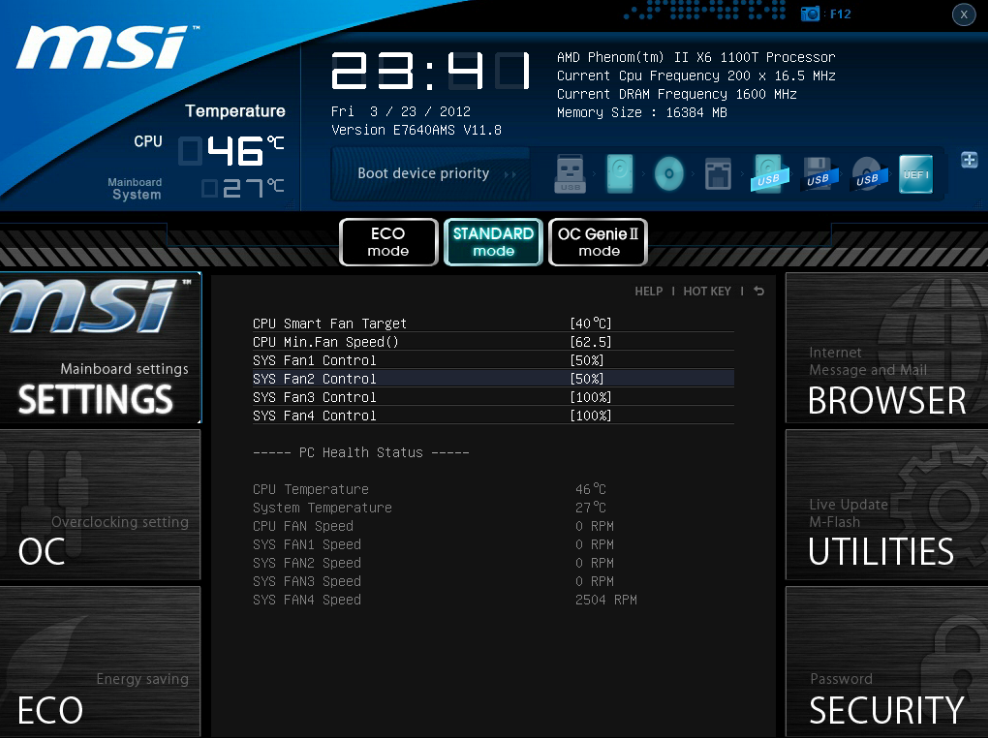Click the CD/DVD disc boot device icon
This screenshot has width=988, height=738.
[669, 174]
